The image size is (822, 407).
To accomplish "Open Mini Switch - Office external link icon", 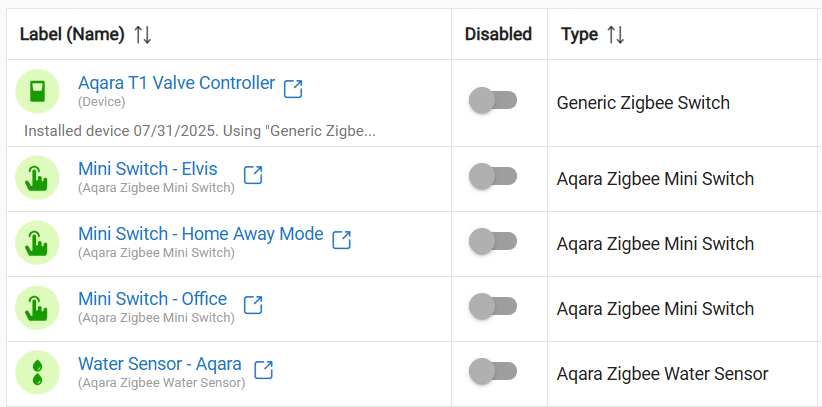I will (253, 304).
